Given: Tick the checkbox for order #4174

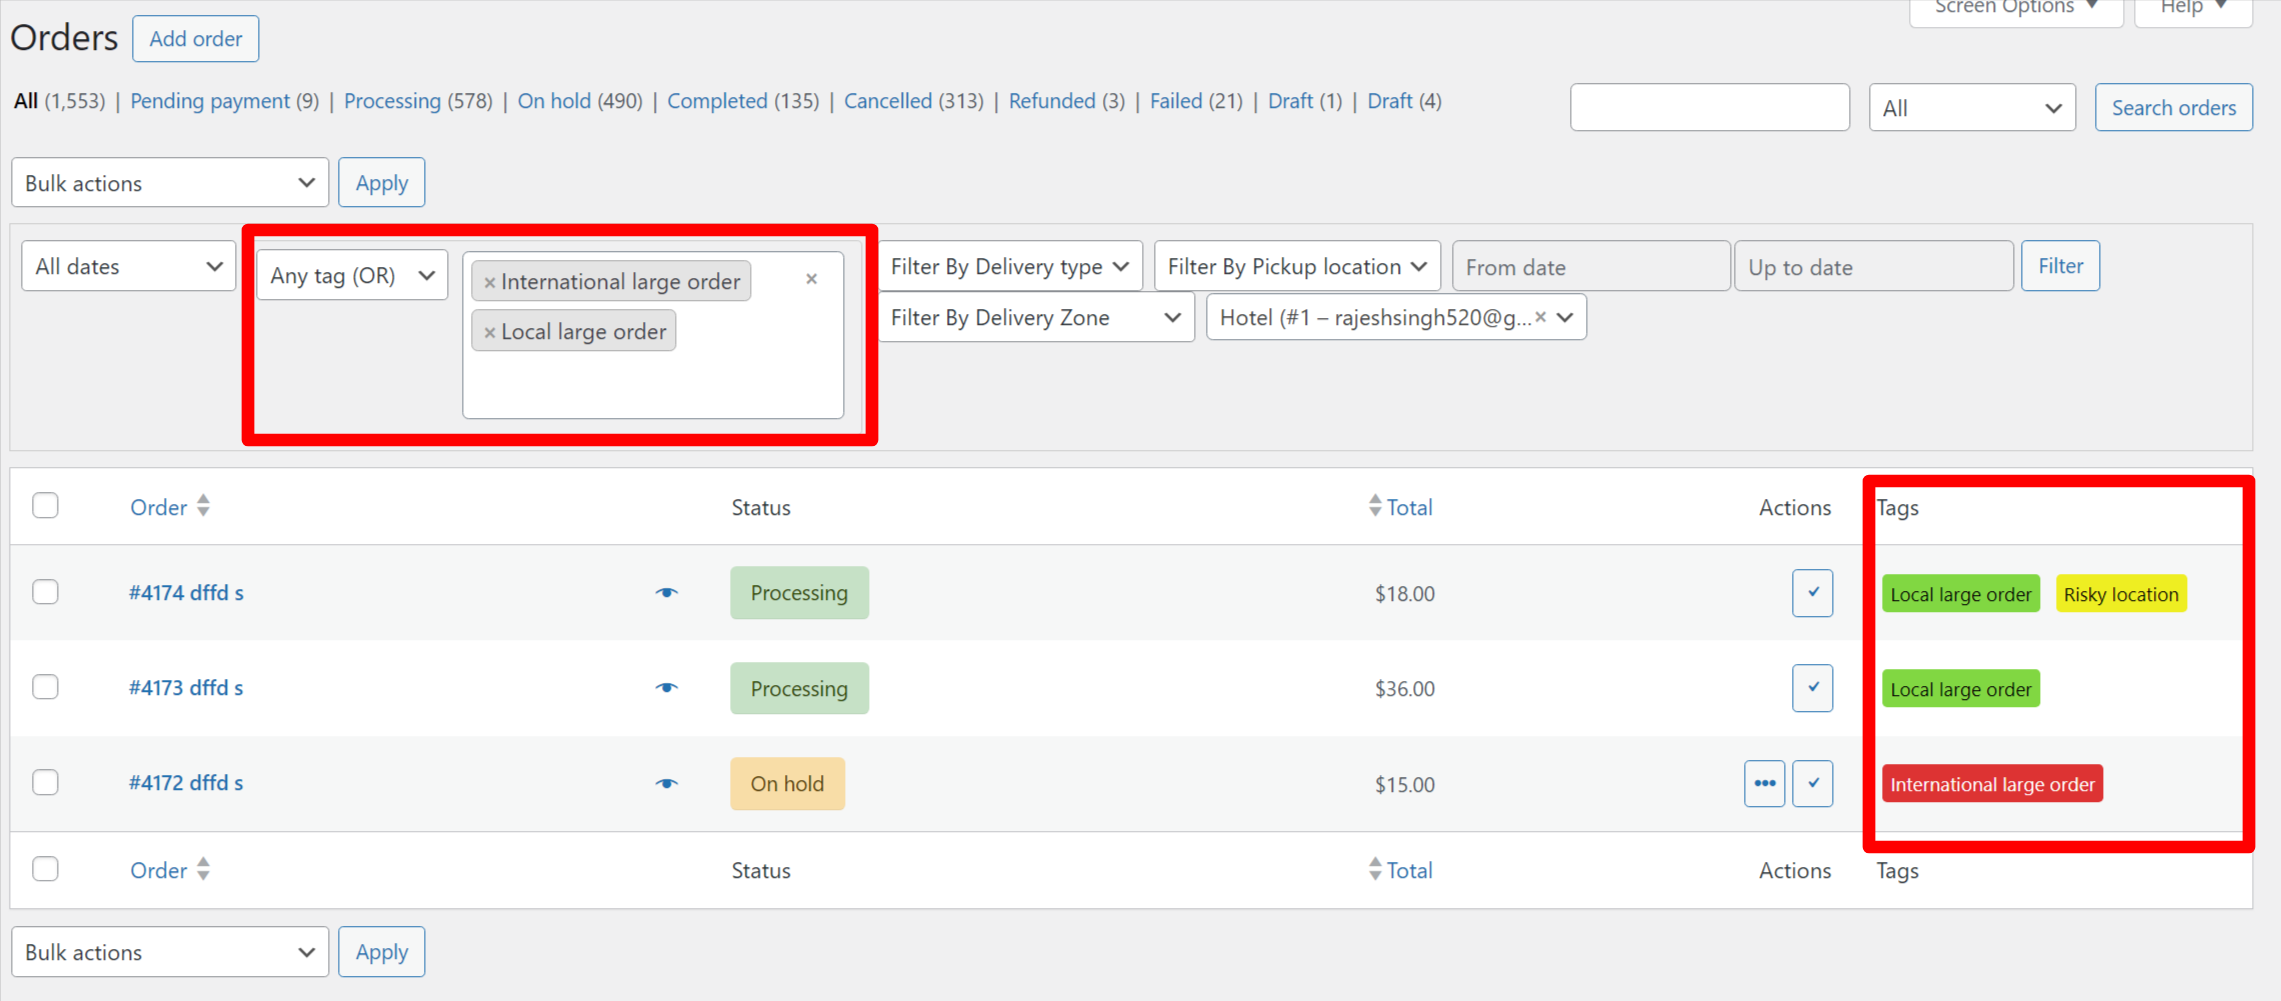Looking at the screenshot, I should pos(45,591).
